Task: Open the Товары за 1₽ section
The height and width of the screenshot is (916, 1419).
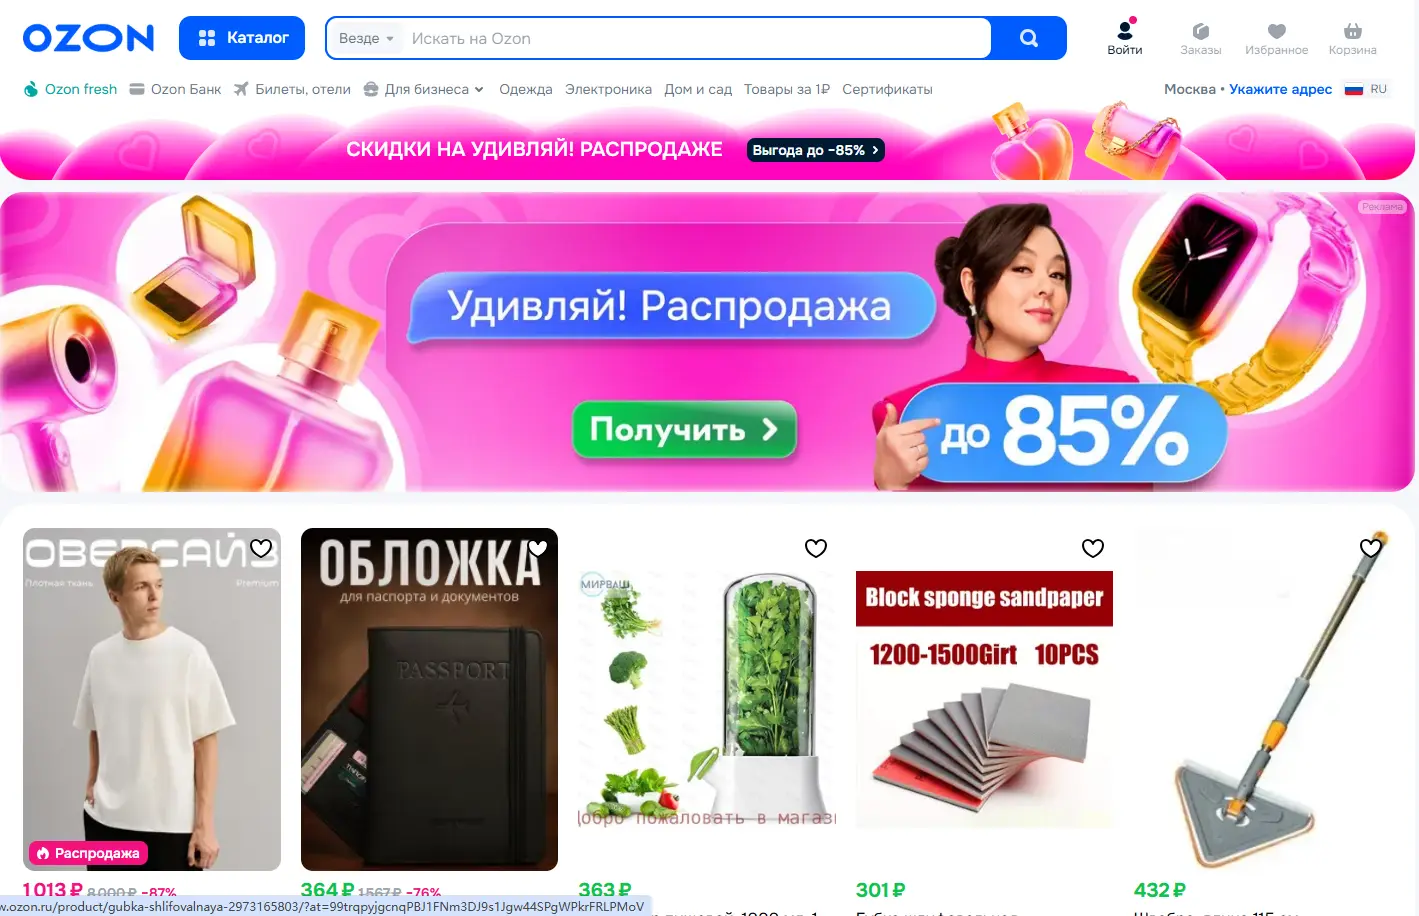Action: coord(787,89)
